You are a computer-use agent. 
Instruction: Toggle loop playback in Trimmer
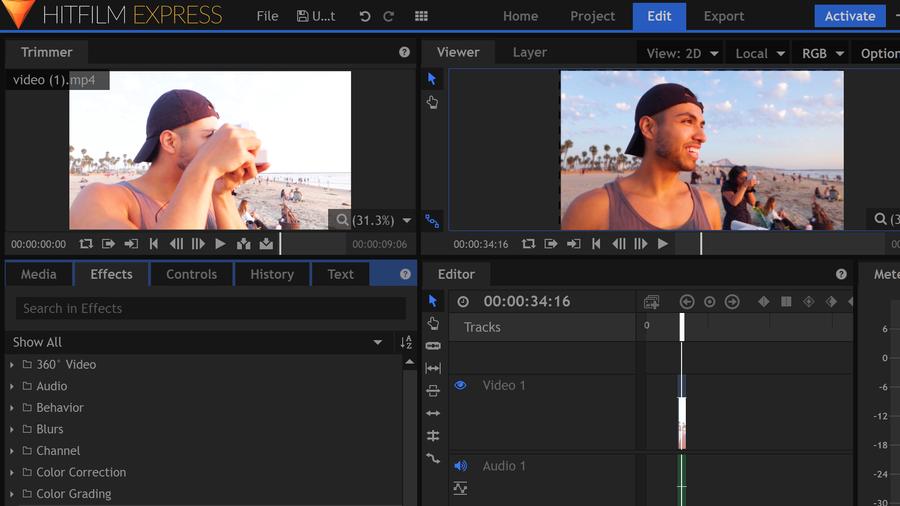tap(86, 244)
